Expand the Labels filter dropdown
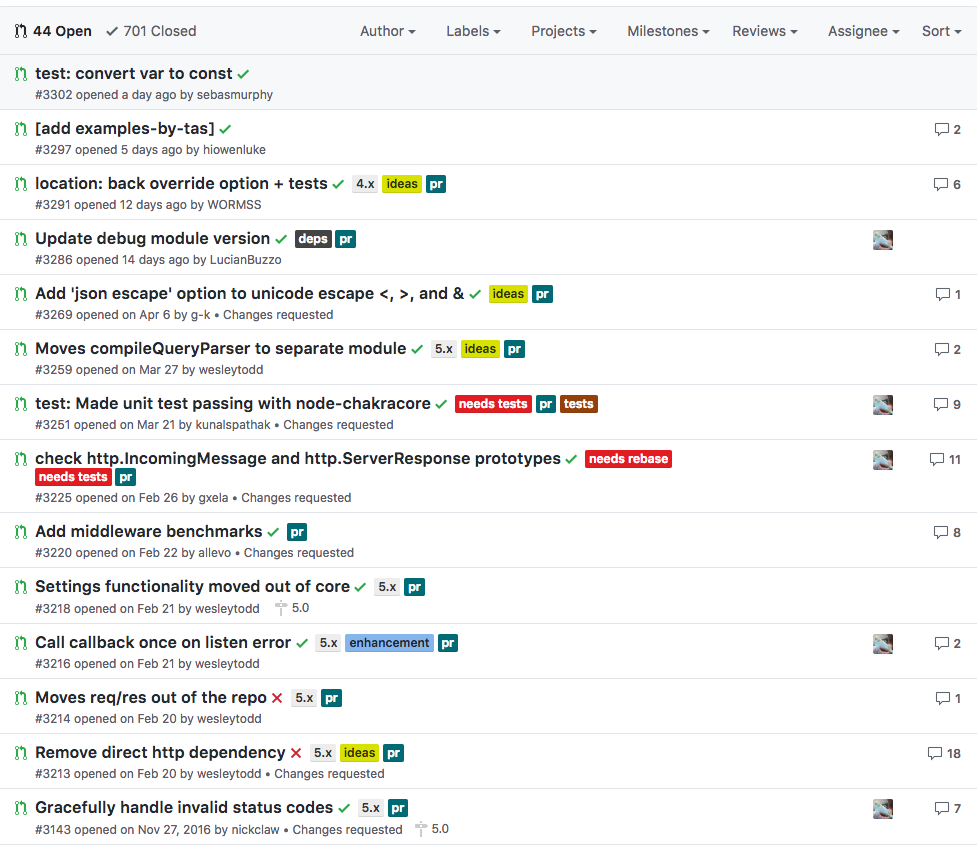Image resolution: width=977 pixels, height=849 pixels. click(473, 31)
